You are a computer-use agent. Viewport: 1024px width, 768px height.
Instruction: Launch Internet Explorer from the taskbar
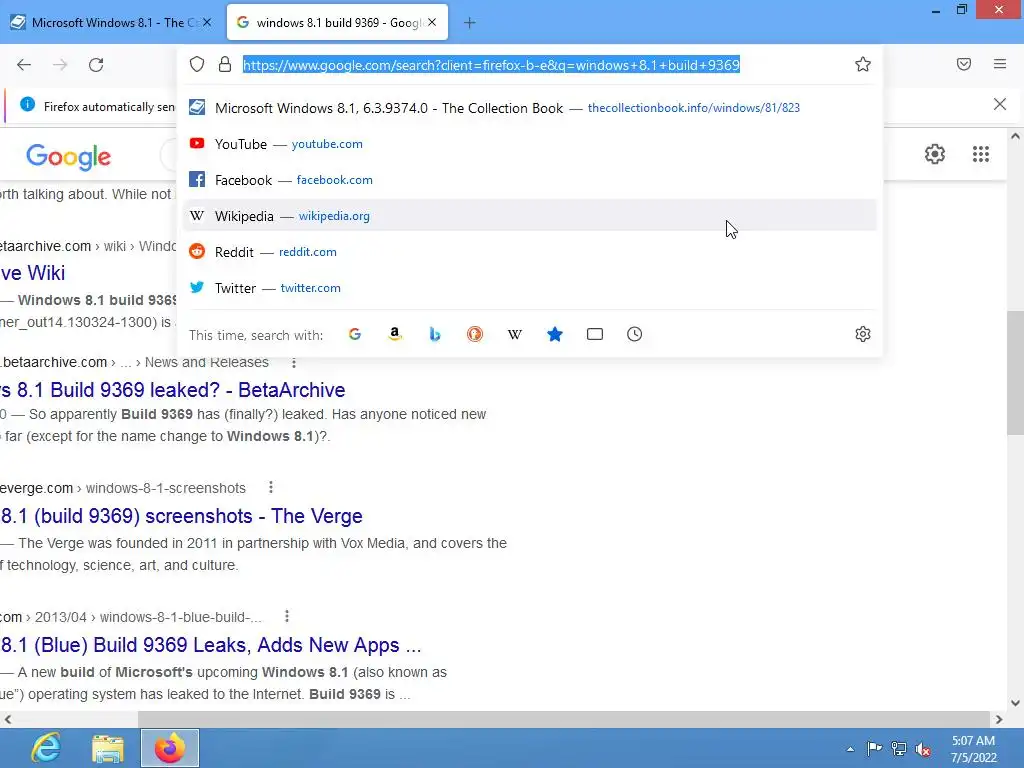click(46, 748)
